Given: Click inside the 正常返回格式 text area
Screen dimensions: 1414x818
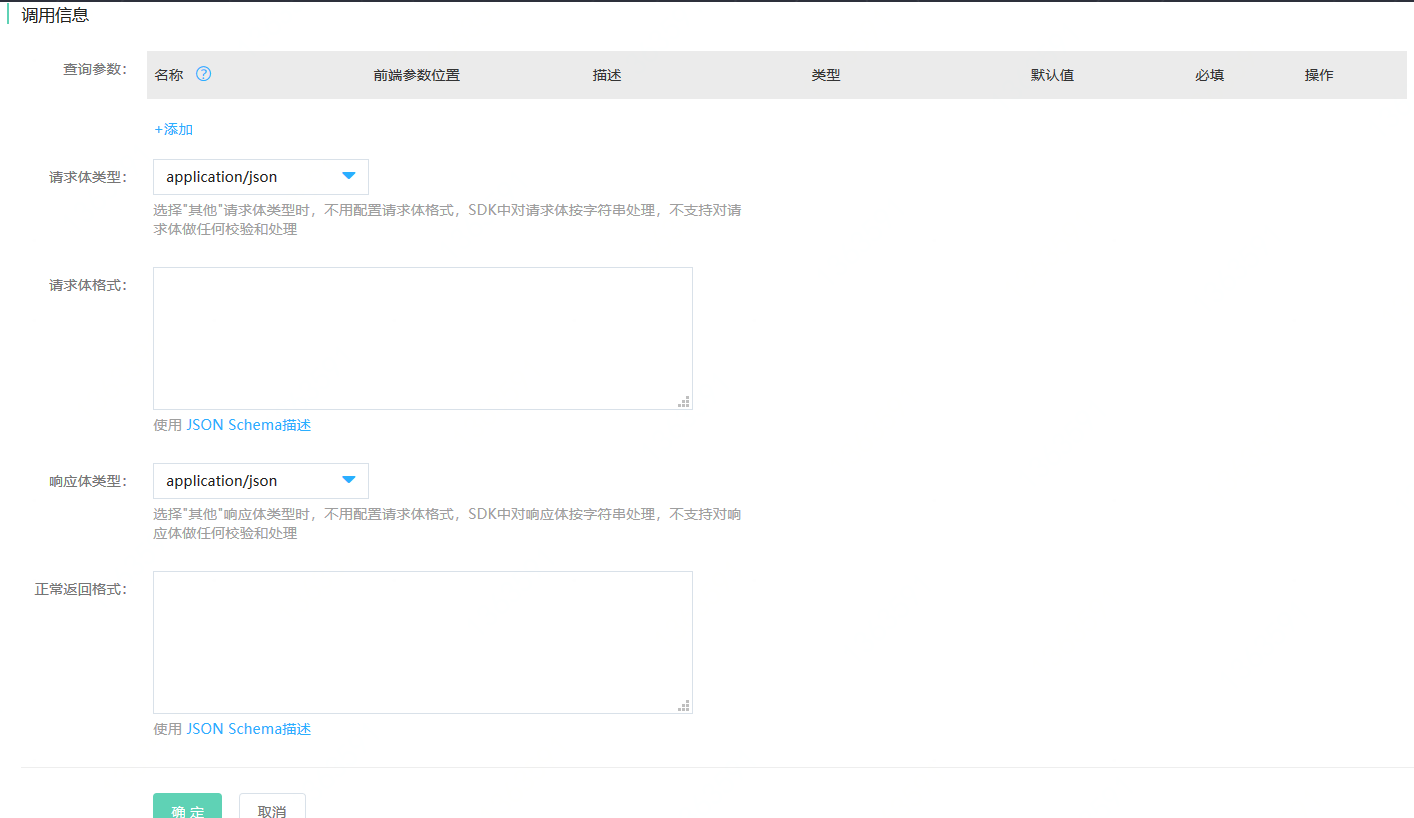Looking at the screenshot, I should [x=422, y=642].
